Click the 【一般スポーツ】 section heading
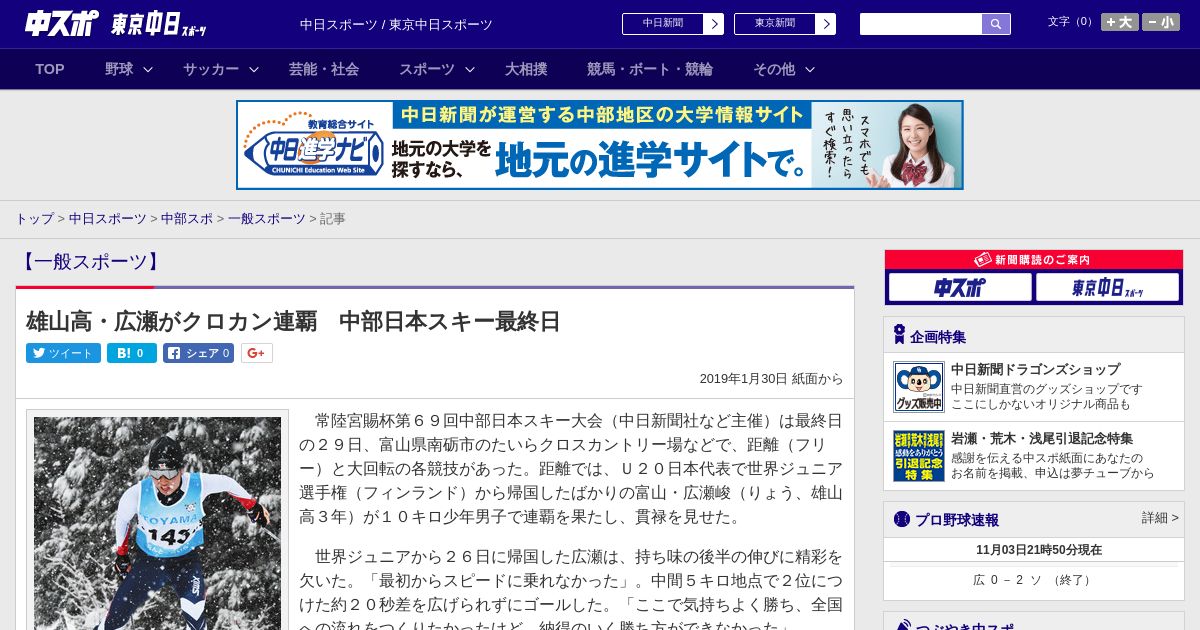The image size is (1200, 630). point(89,262)
